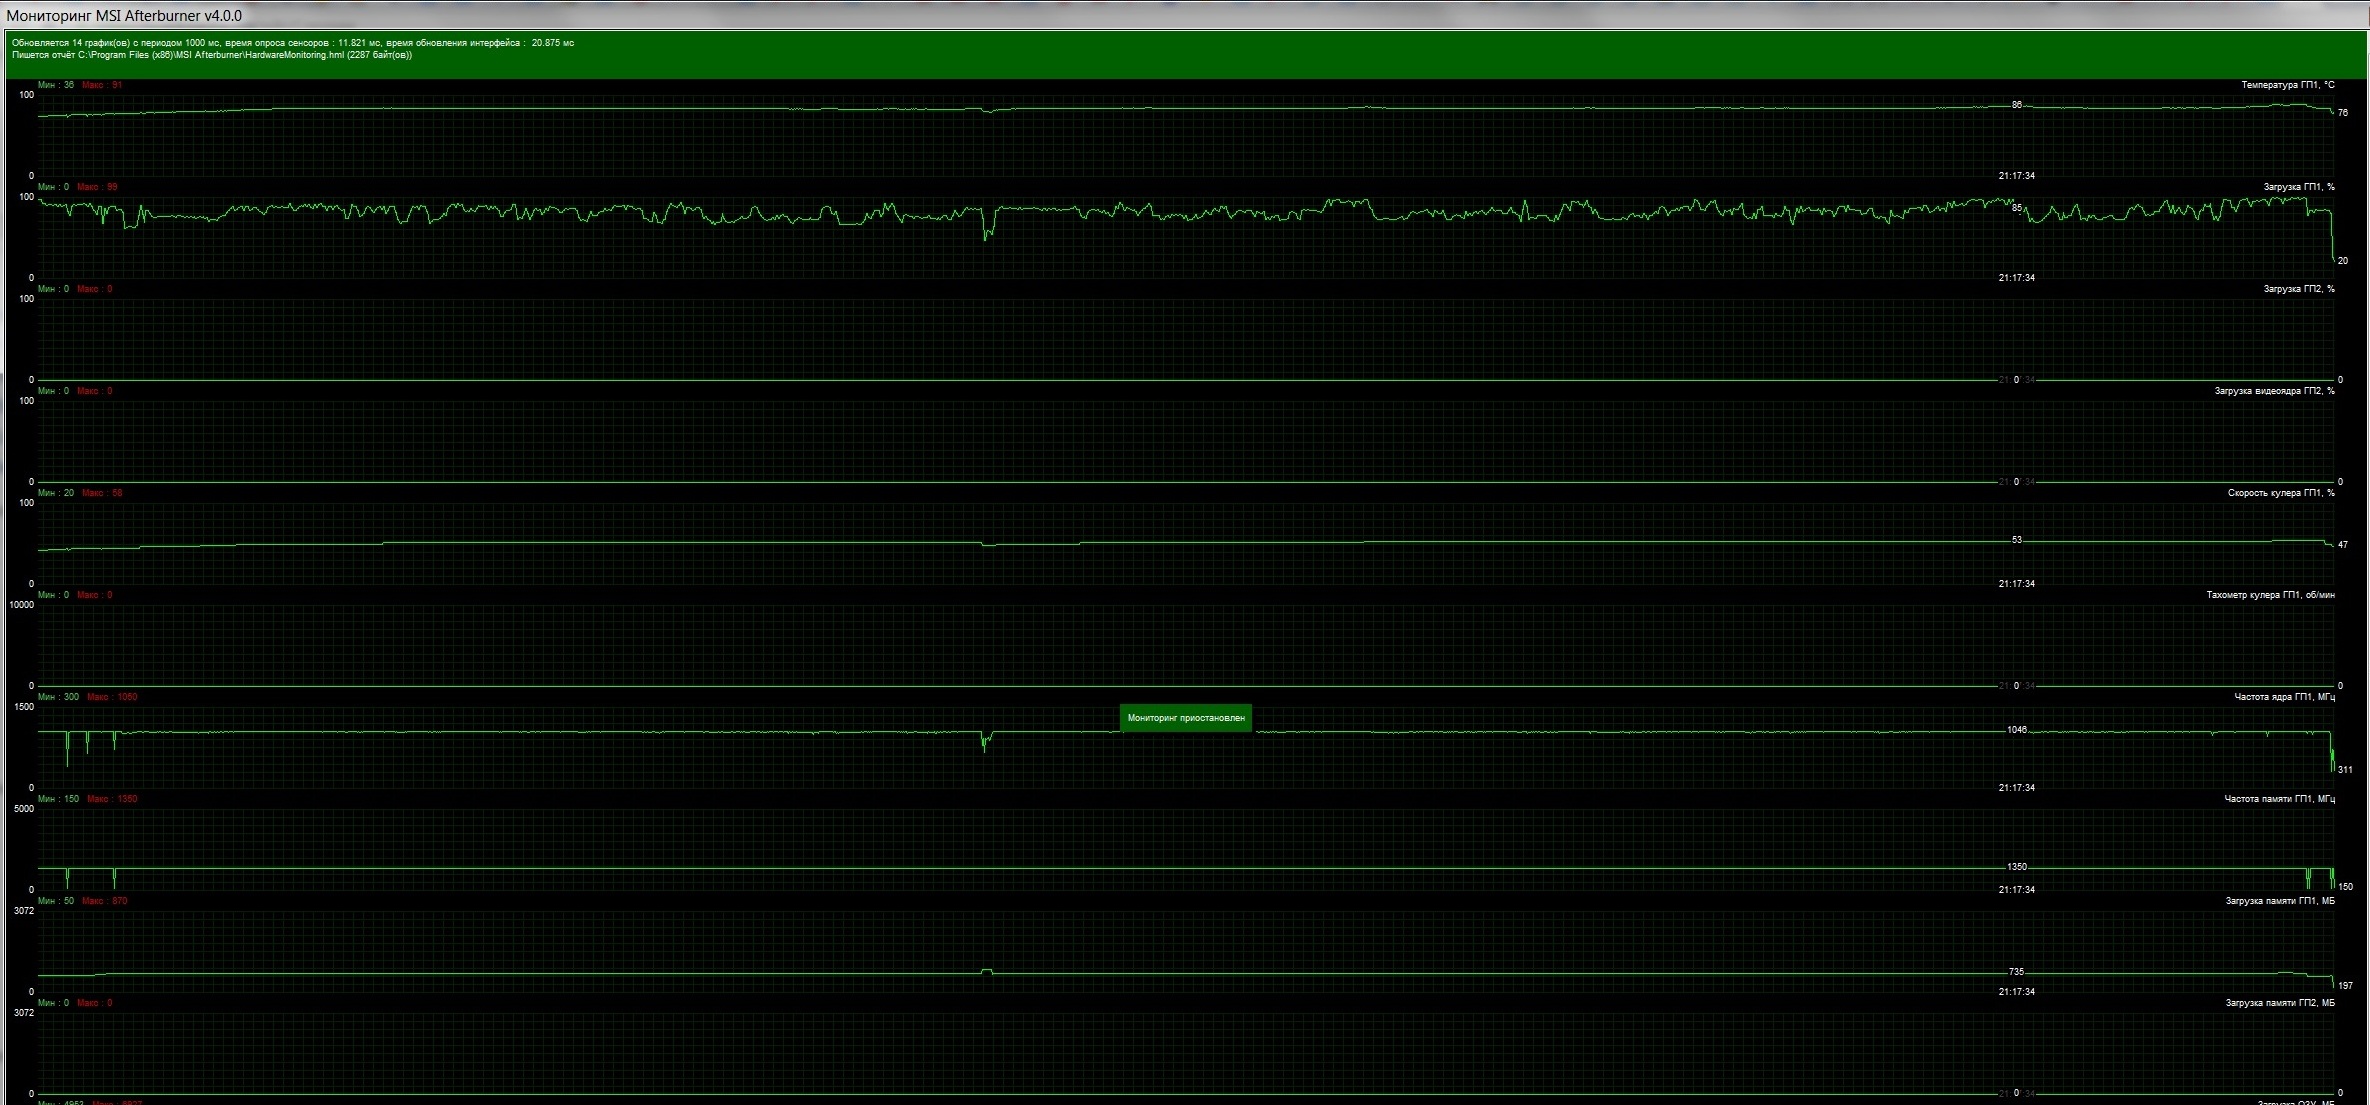This screenshot has height=1105, width=2370.
Task: Click the 'Температура ГП1, °C' graph label
Action: tap(2287, 85)
